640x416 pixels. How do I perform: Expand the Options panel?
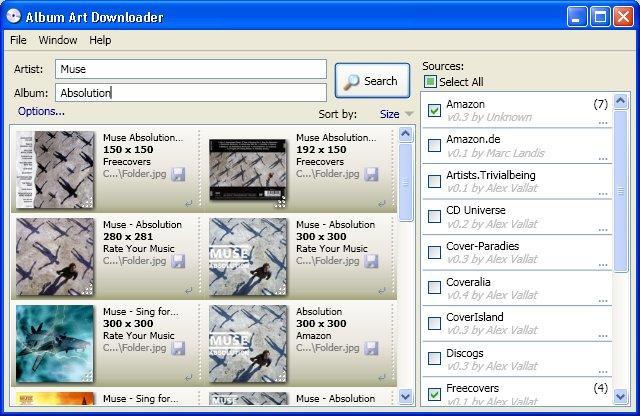pyautogui.click(x=41, y=111)
